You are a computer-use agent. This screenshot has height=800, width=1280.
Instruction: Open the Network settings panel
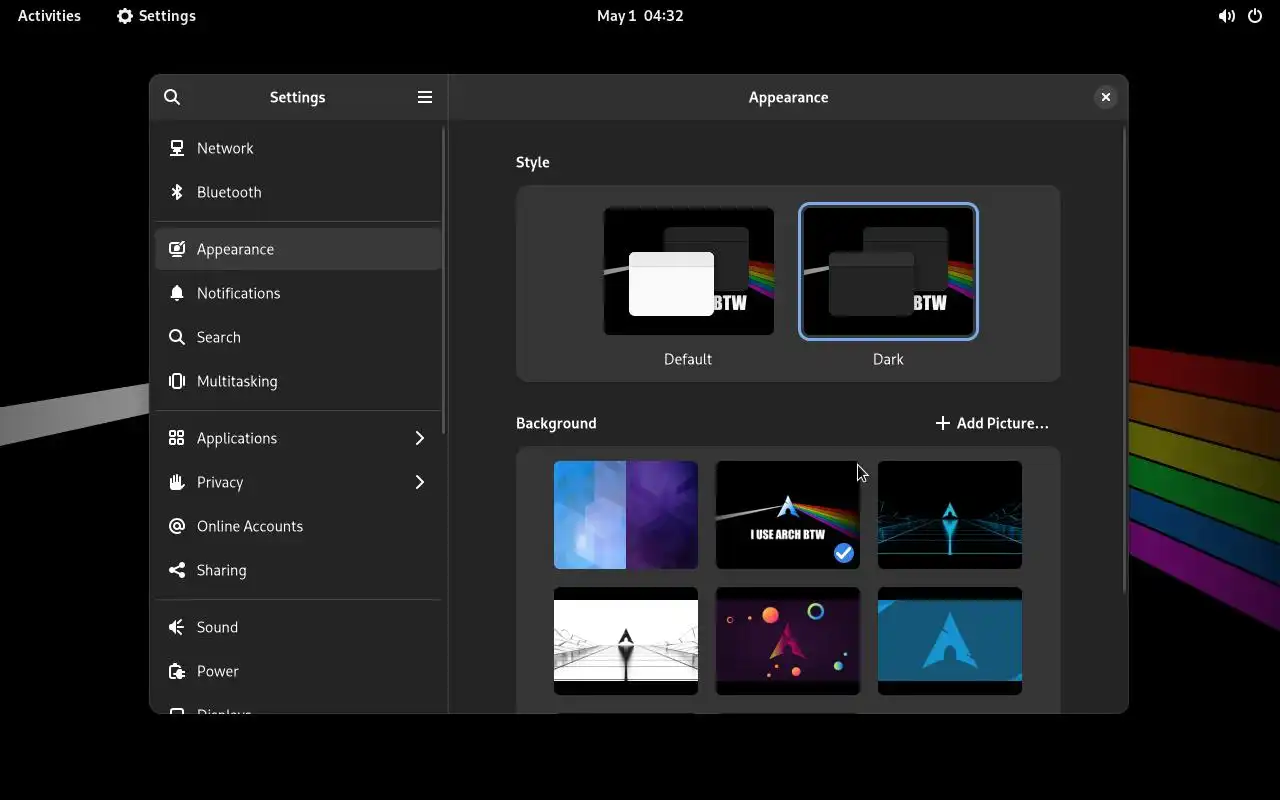click(x=298, y=148)
